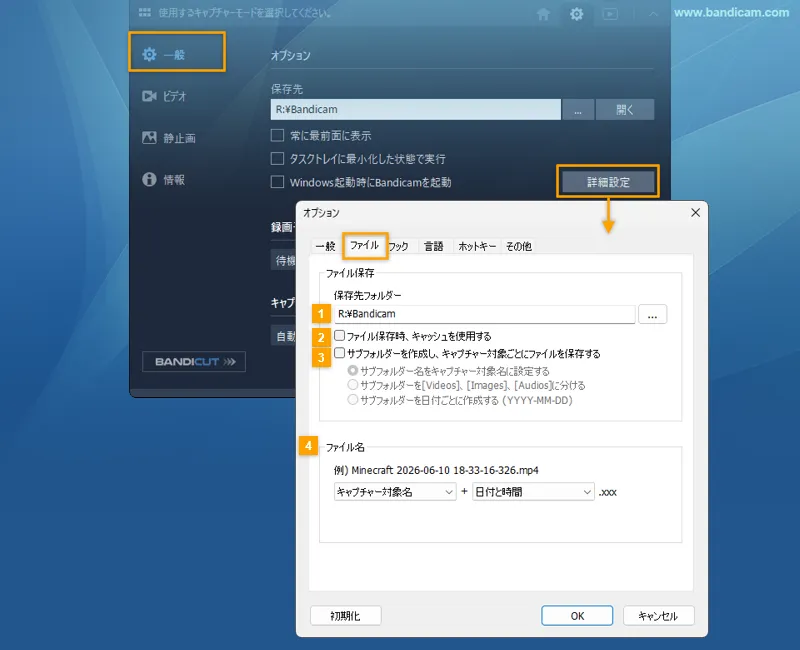Browse save folder with main window ... button
Image resolution: width=800 pixels, height=650 pixels.
pyautogui.click(x=578, y=110)
